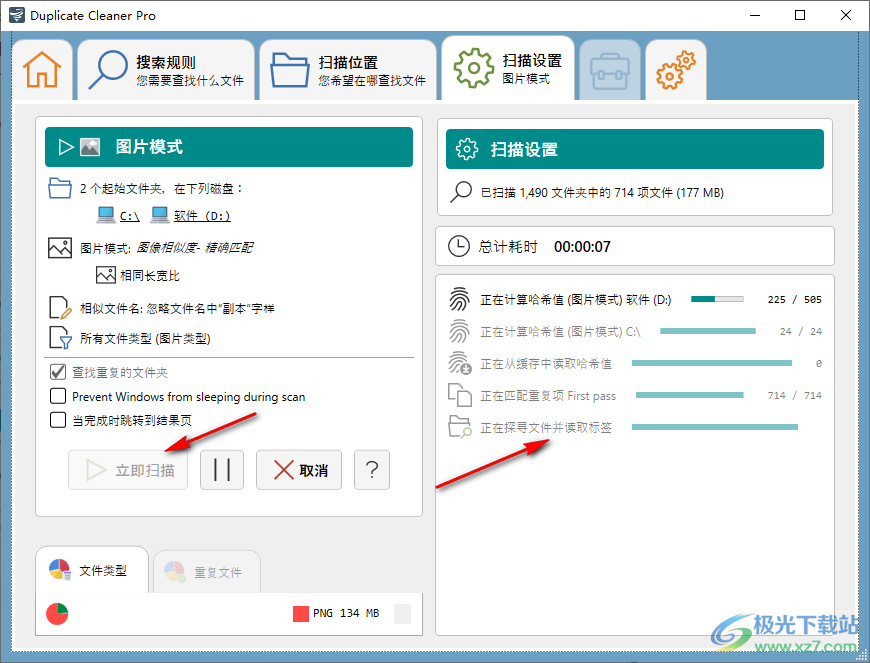This screenshot has width=870, height=663.
Task: Click the 24 / 24 progress count
Action: point(801,332)
